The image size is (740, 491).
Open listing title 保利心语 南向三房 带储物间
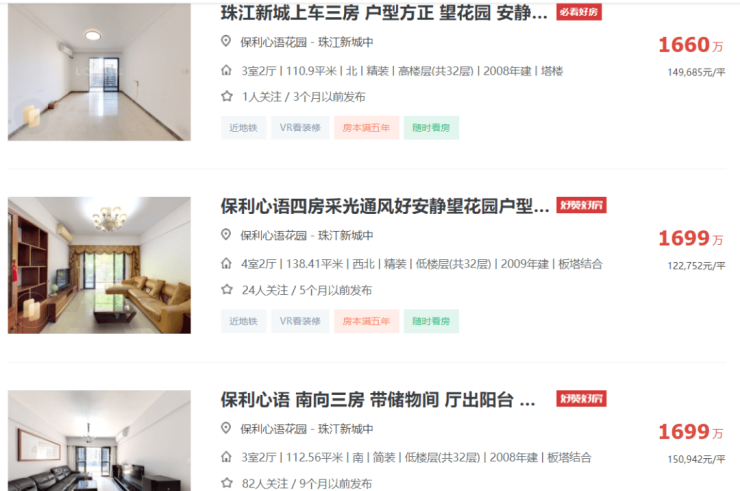(x=378, y=400)
